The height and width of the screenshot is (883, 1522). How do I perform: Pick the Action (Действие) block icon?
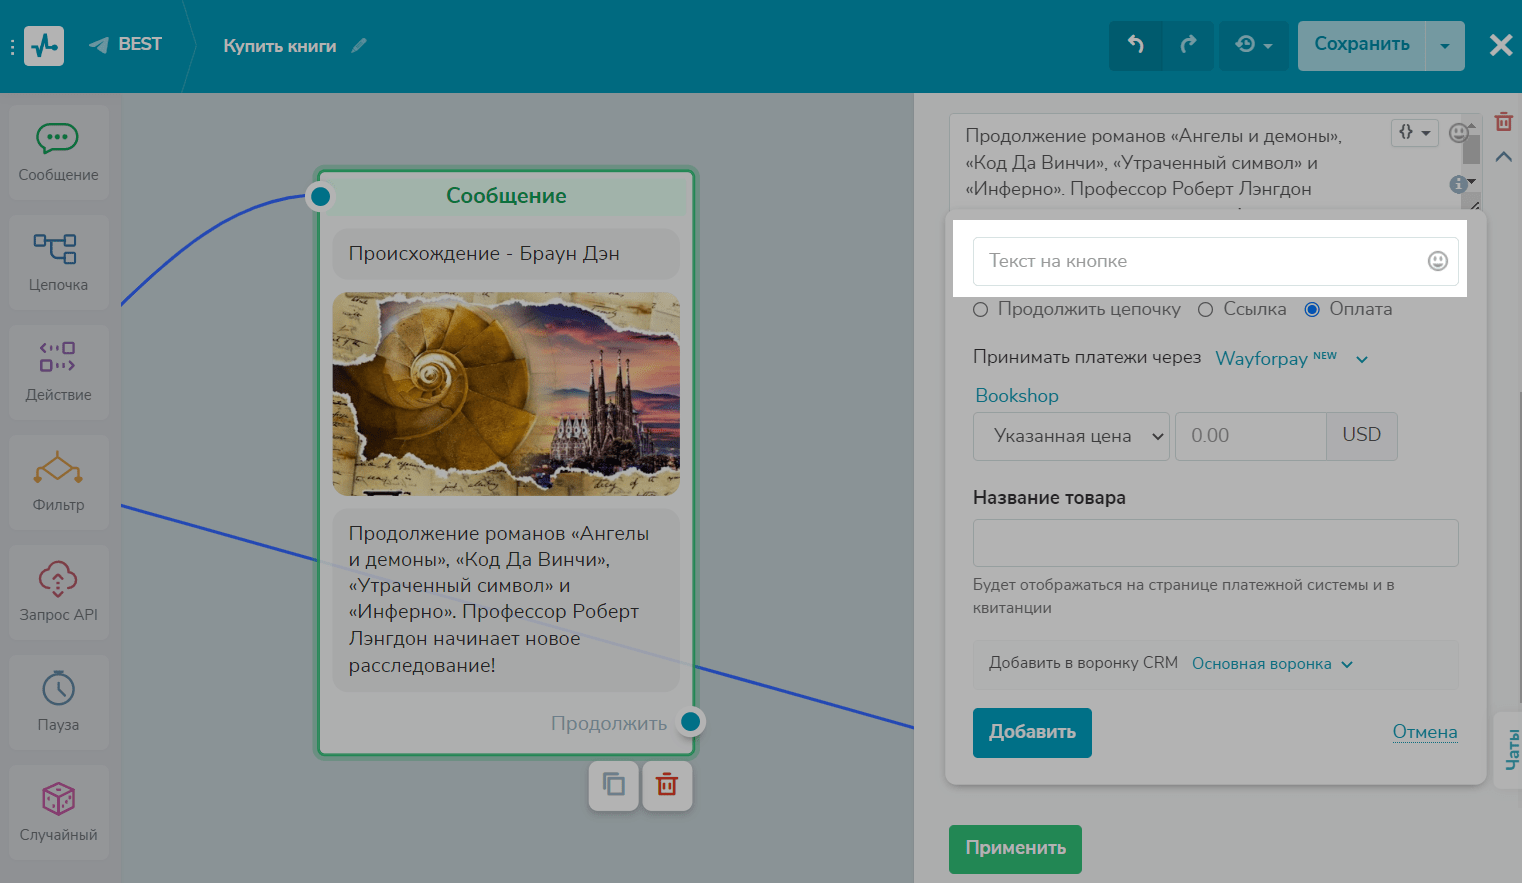[x=58, y=372]
